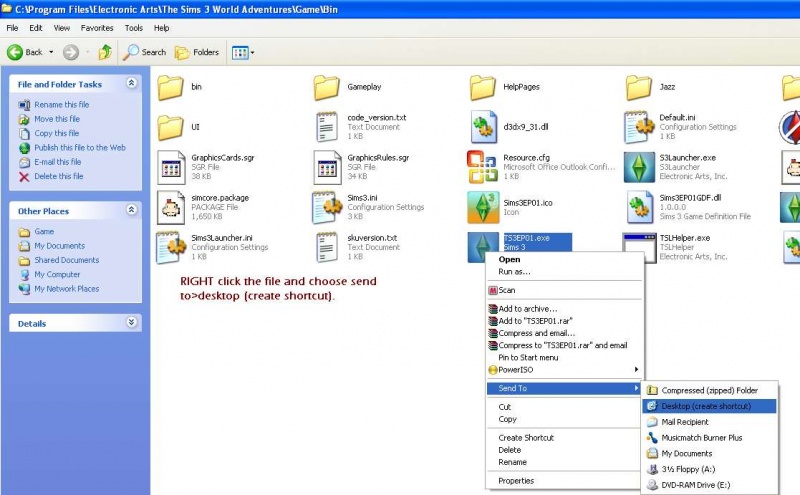Select Desktop (create shortcut) in Send To
The image size is (800, 495).
pyautogui.click(x=710, y=406)
